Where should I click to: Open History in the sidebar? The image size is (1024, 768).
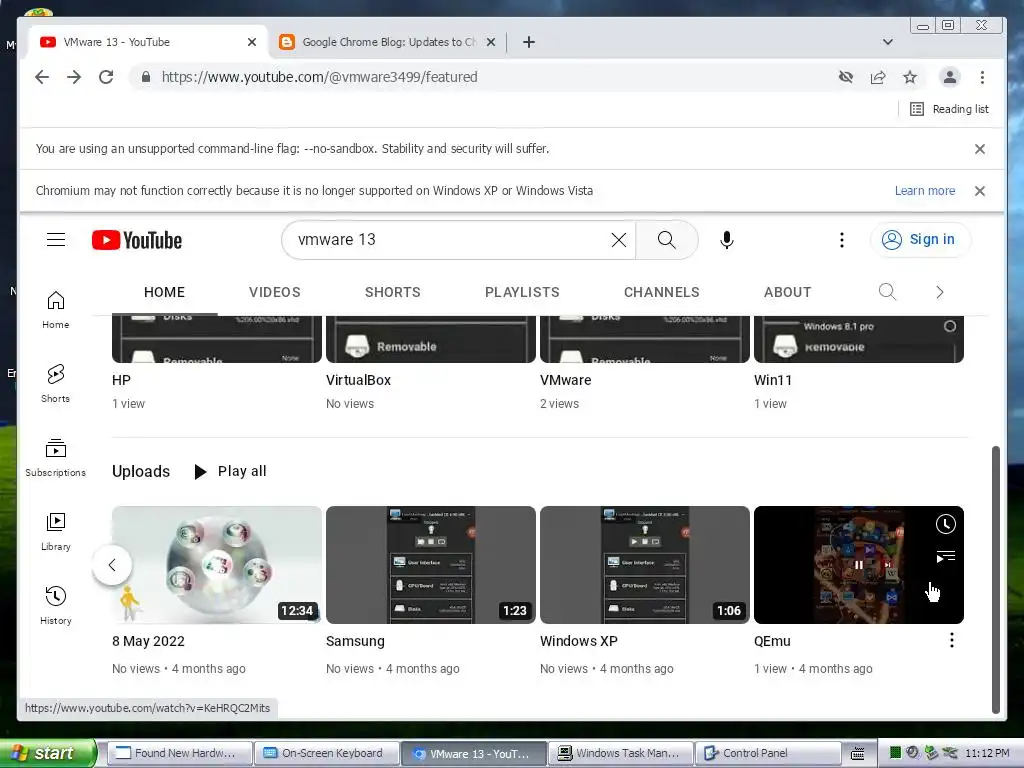[x=56, y=605]
